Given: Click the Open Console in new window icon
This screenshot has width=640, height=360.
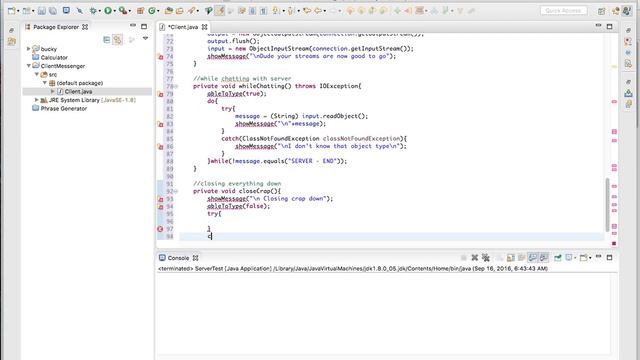Looking at the screenshot, I should click(584, 258).
